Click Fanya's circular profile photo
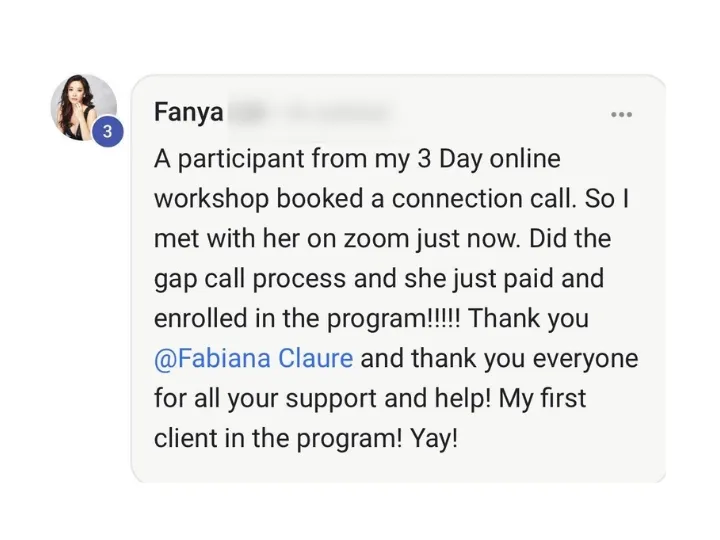 point(84,107)
